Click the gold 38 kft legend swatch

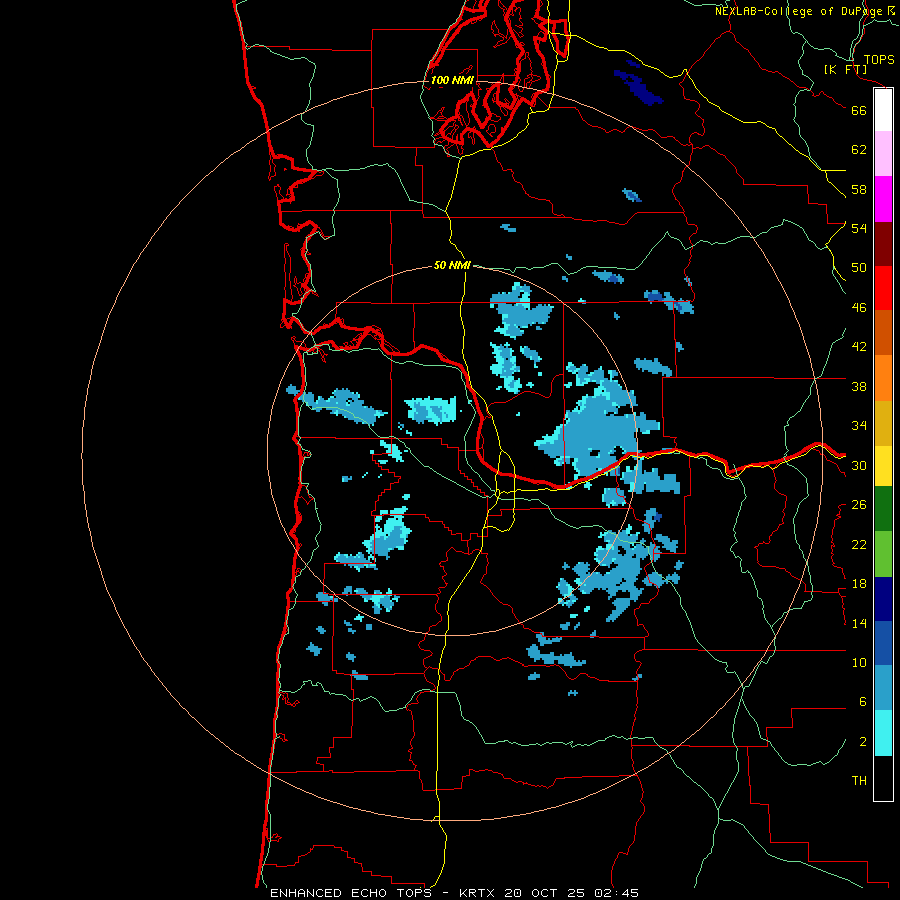[x=883, y=422]
